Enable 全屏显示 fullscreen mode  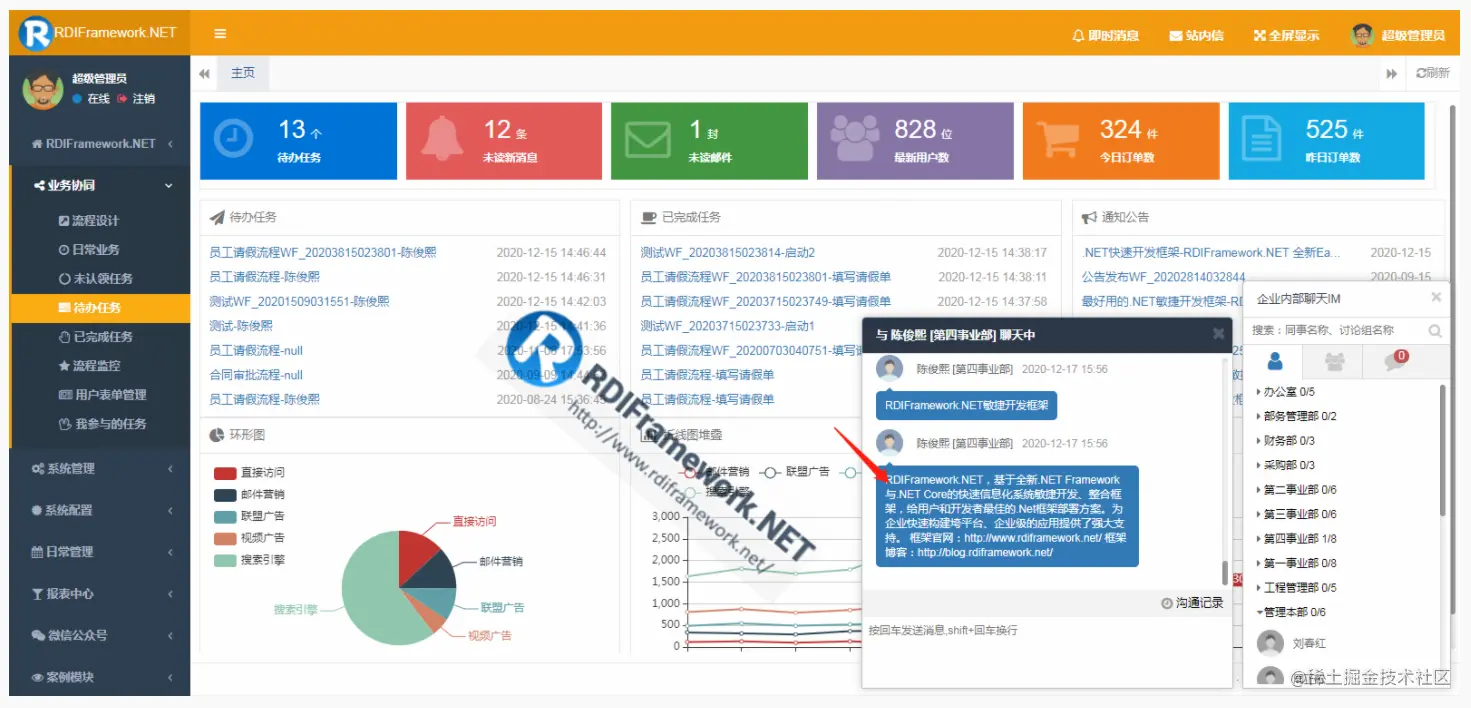pyautogui.click(x=1286, y=35)
